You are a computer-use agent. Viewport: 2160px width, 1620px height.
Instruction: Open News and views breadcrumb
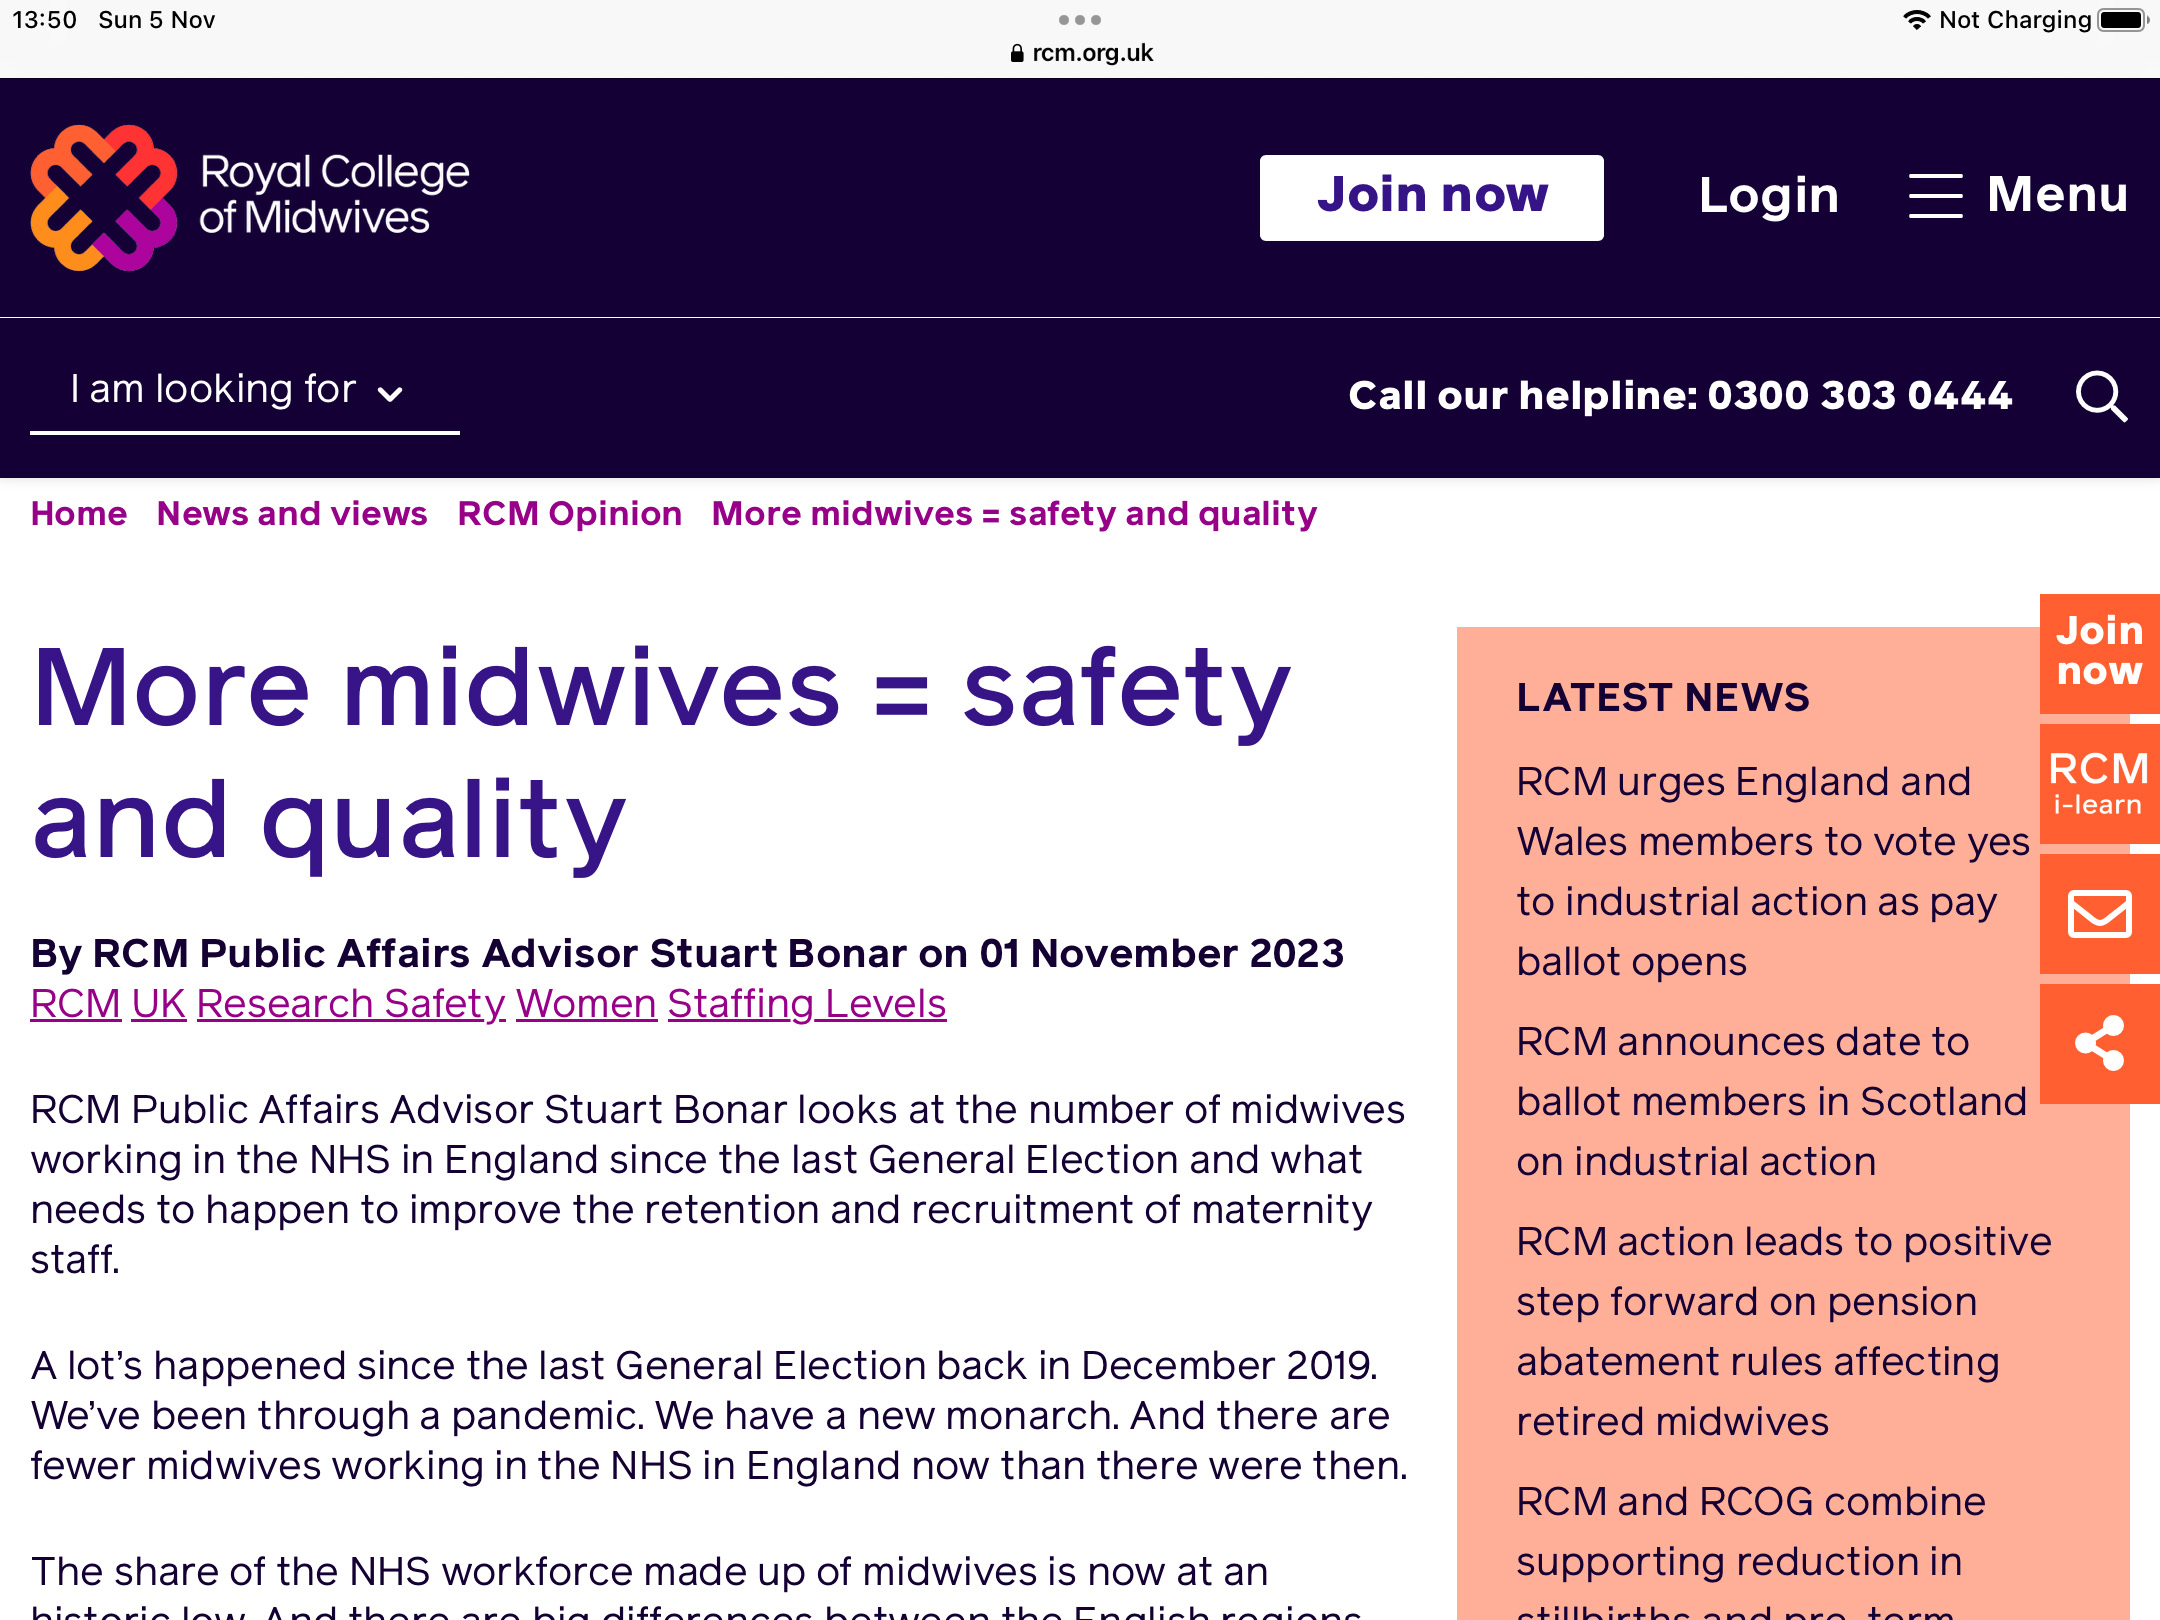pos(292,513)
